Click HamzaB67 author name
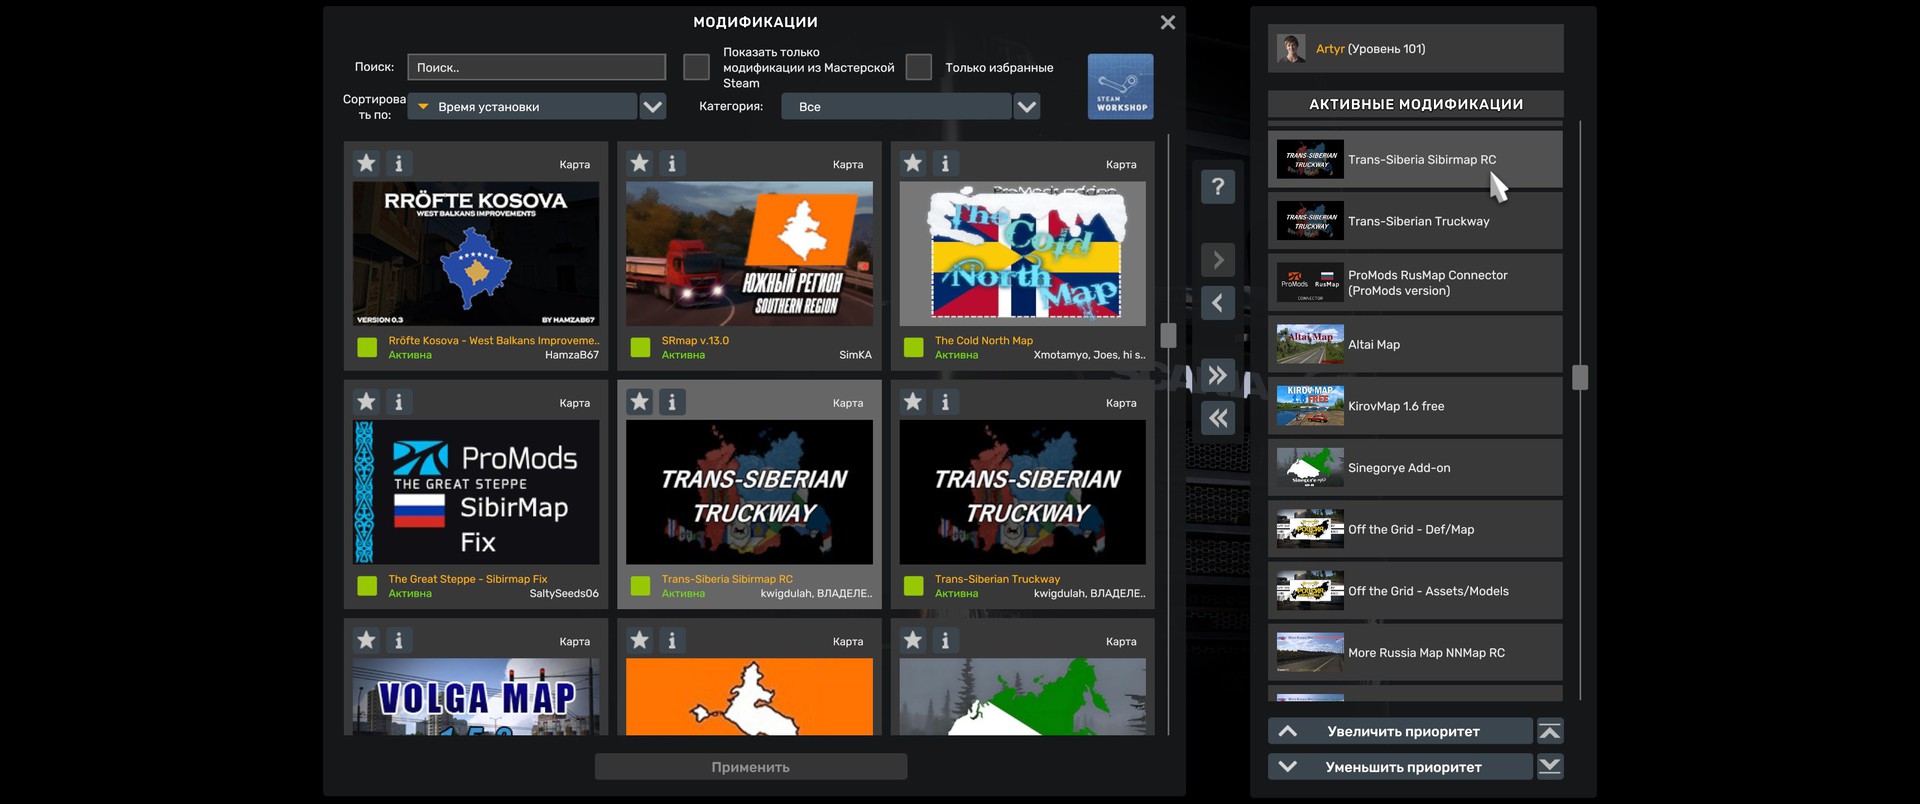 click(x=572, y=355)
